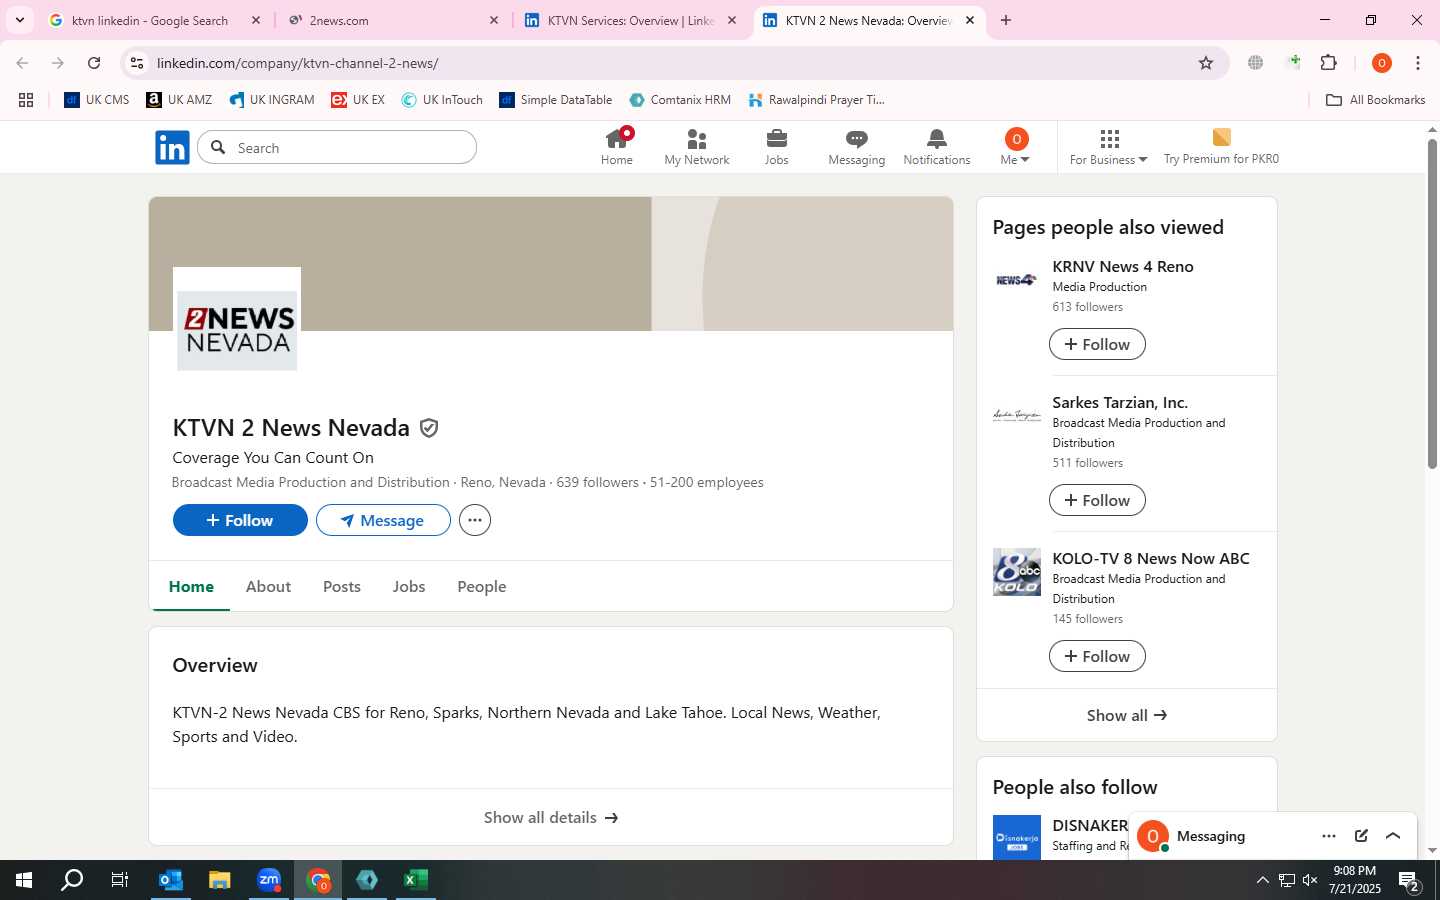Click the LinkedIn logo icon
The image size is (1440, 900).
click(x=172, y=148)
